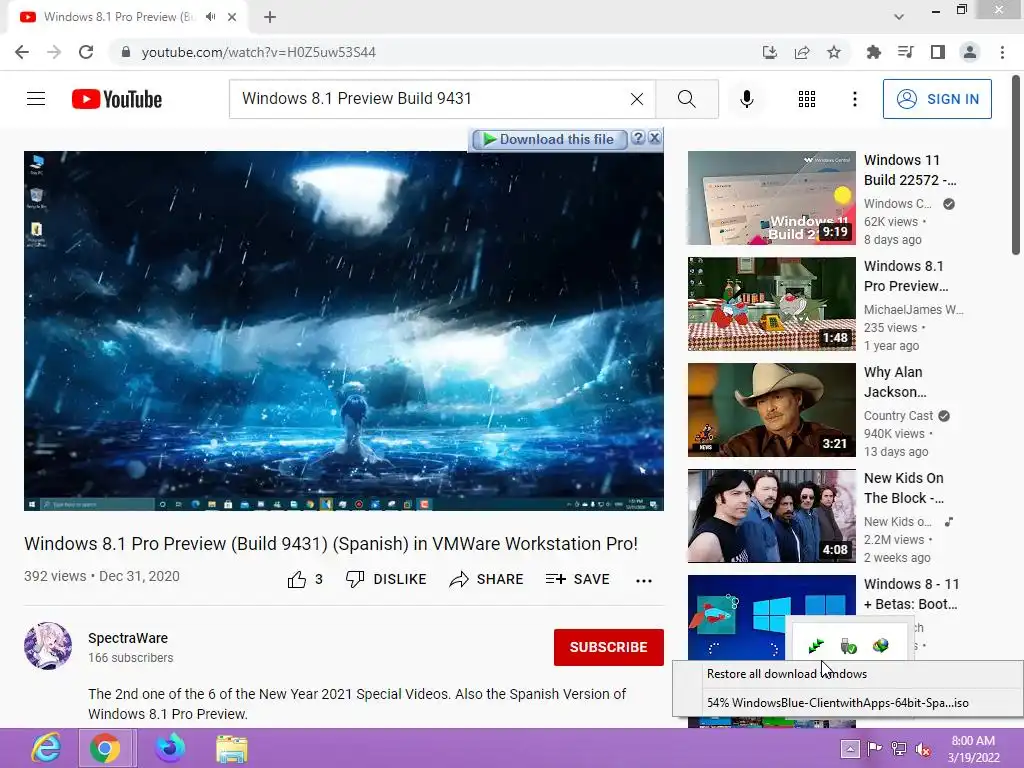Open a new browser tab

(x=270, y=17)
